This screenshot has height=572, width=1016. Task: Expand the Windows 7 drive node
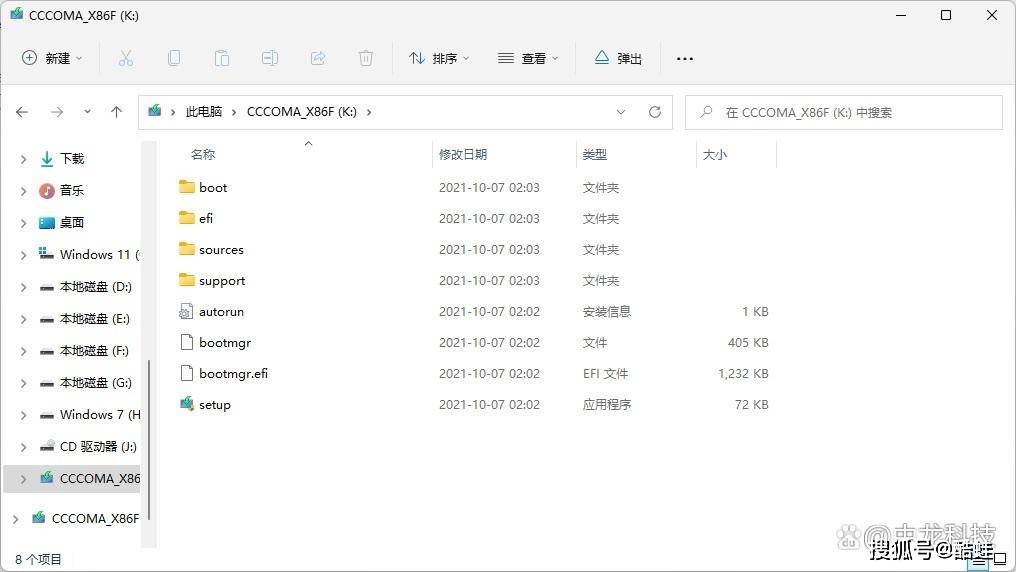23,415
